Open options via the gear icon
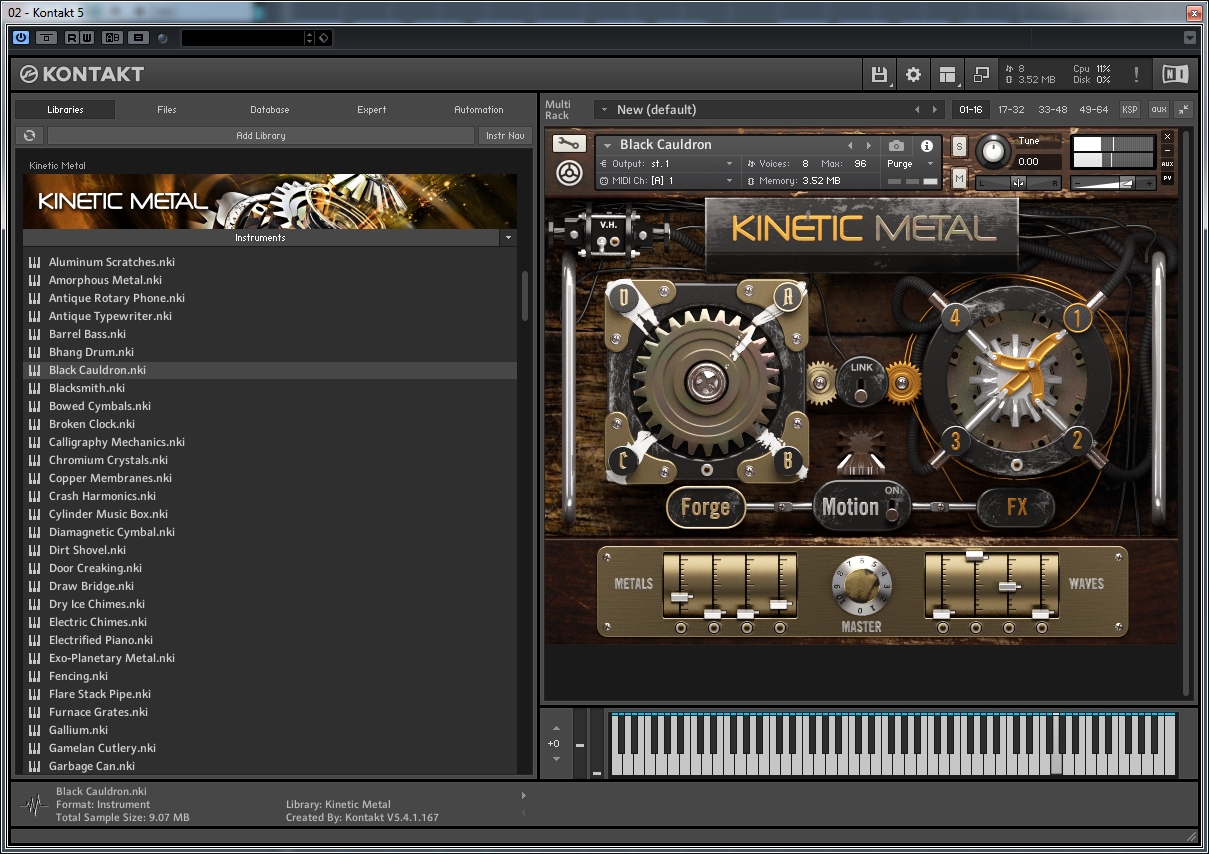The width and height of the screenshot is (1209, 854). coord(913,74)
